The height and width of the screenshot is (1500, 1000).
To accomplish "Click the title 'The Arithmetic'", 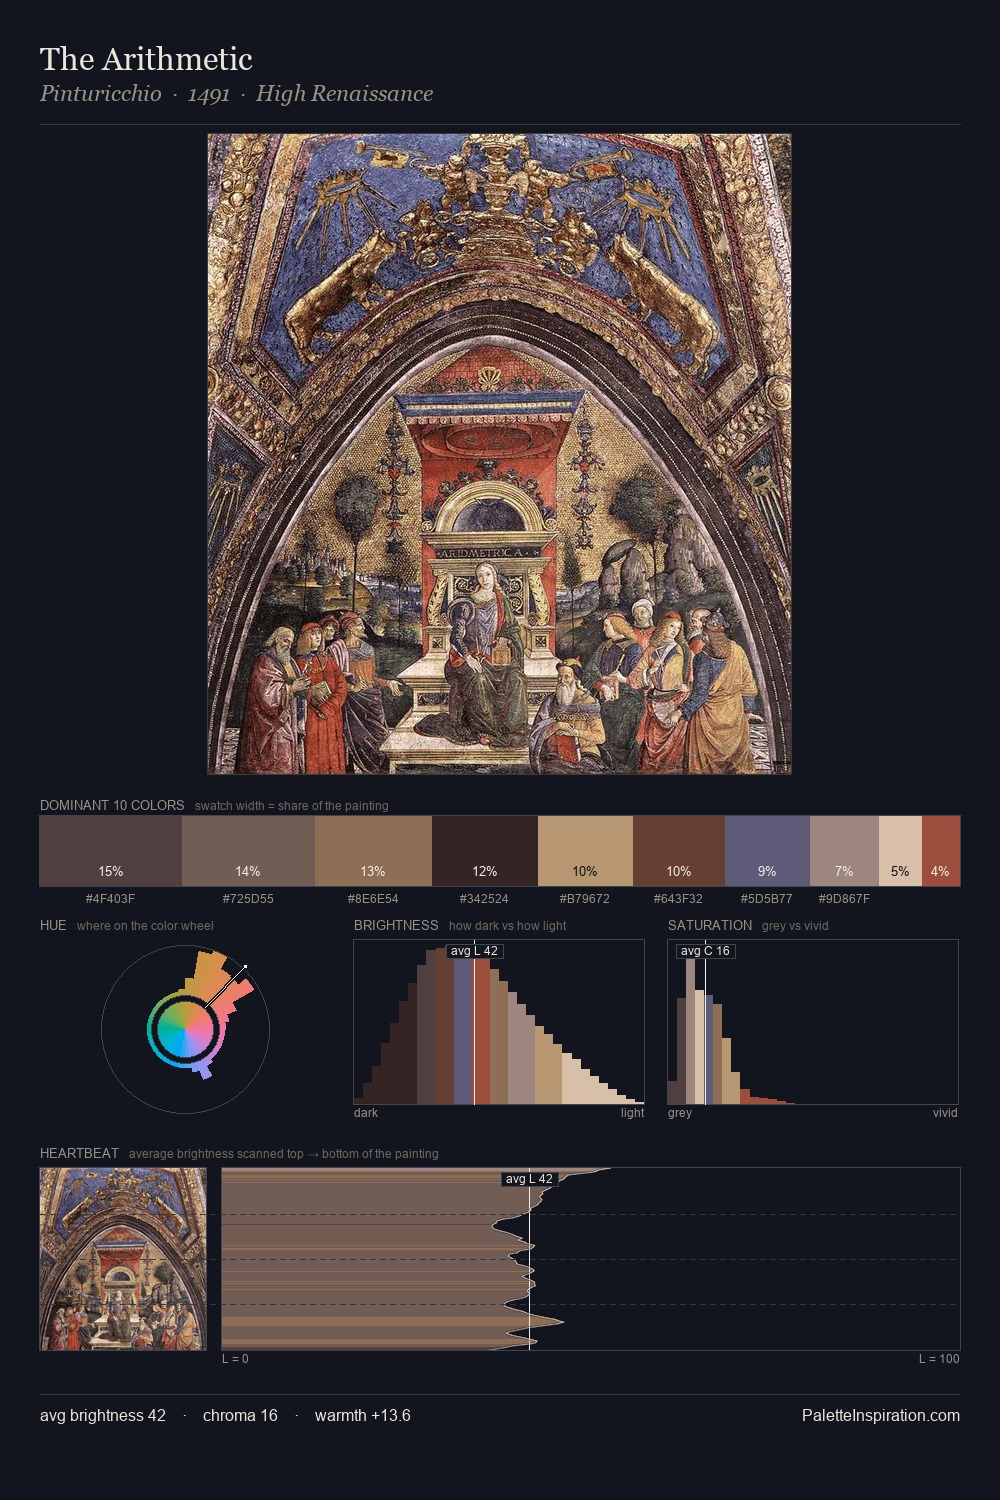I will click(x=146, y=59).
